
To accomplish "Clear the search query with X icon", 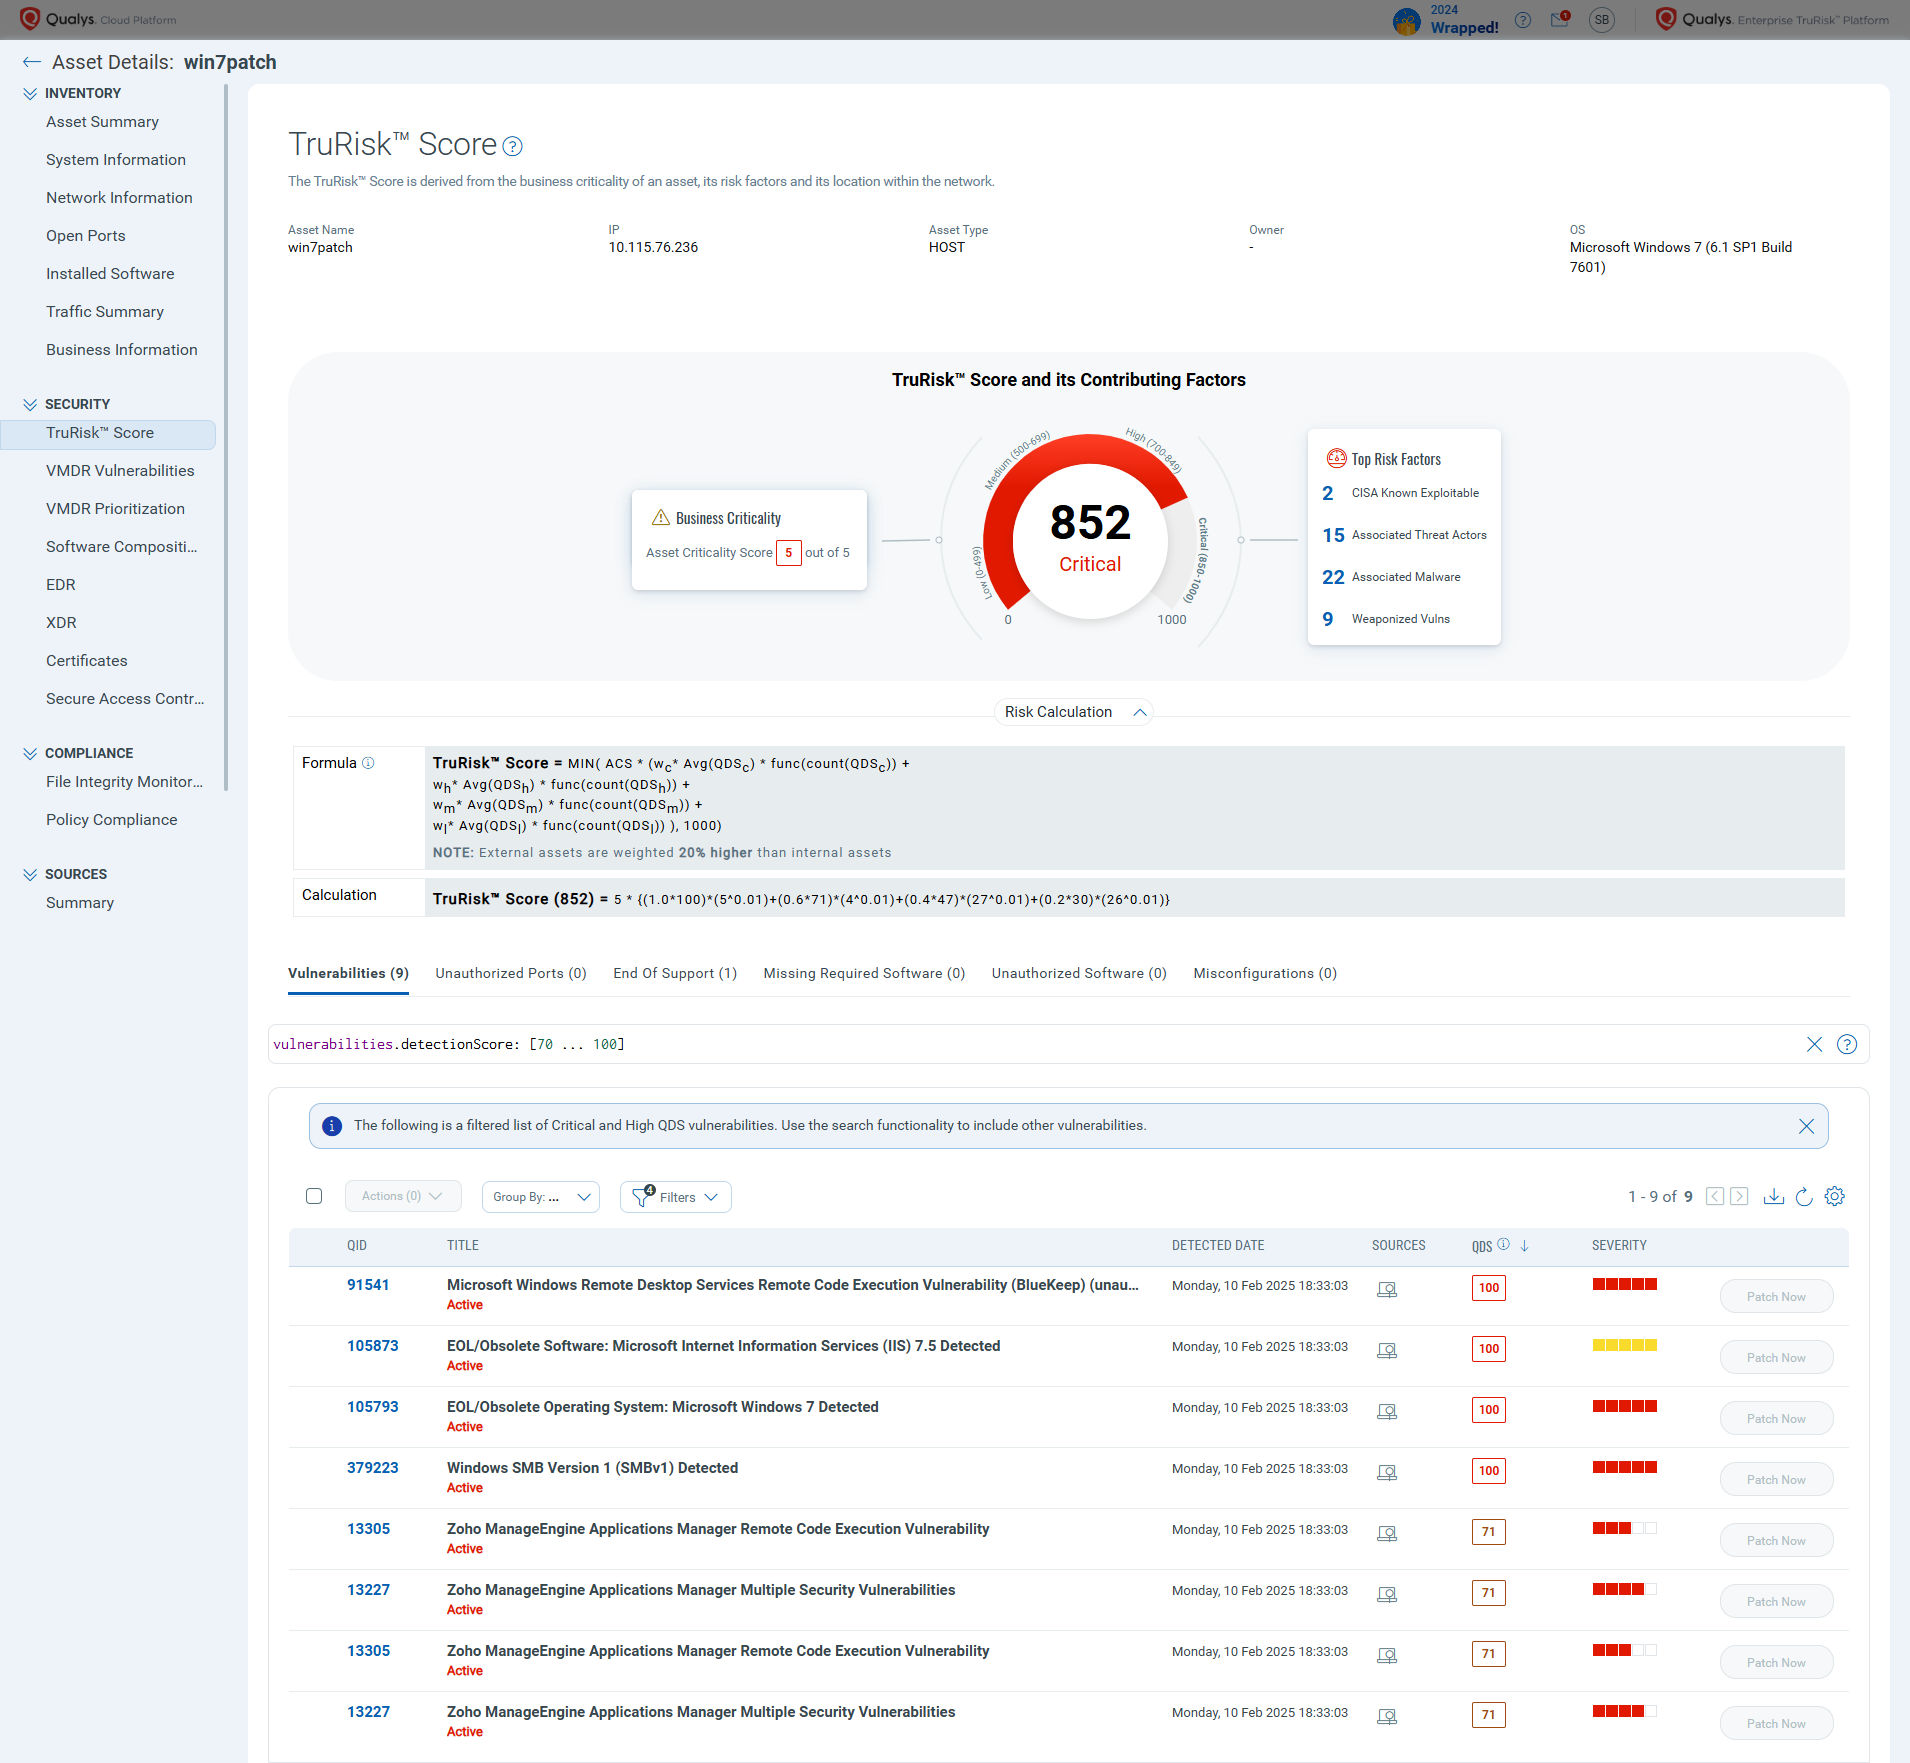I will [x=1814, y=1044].
